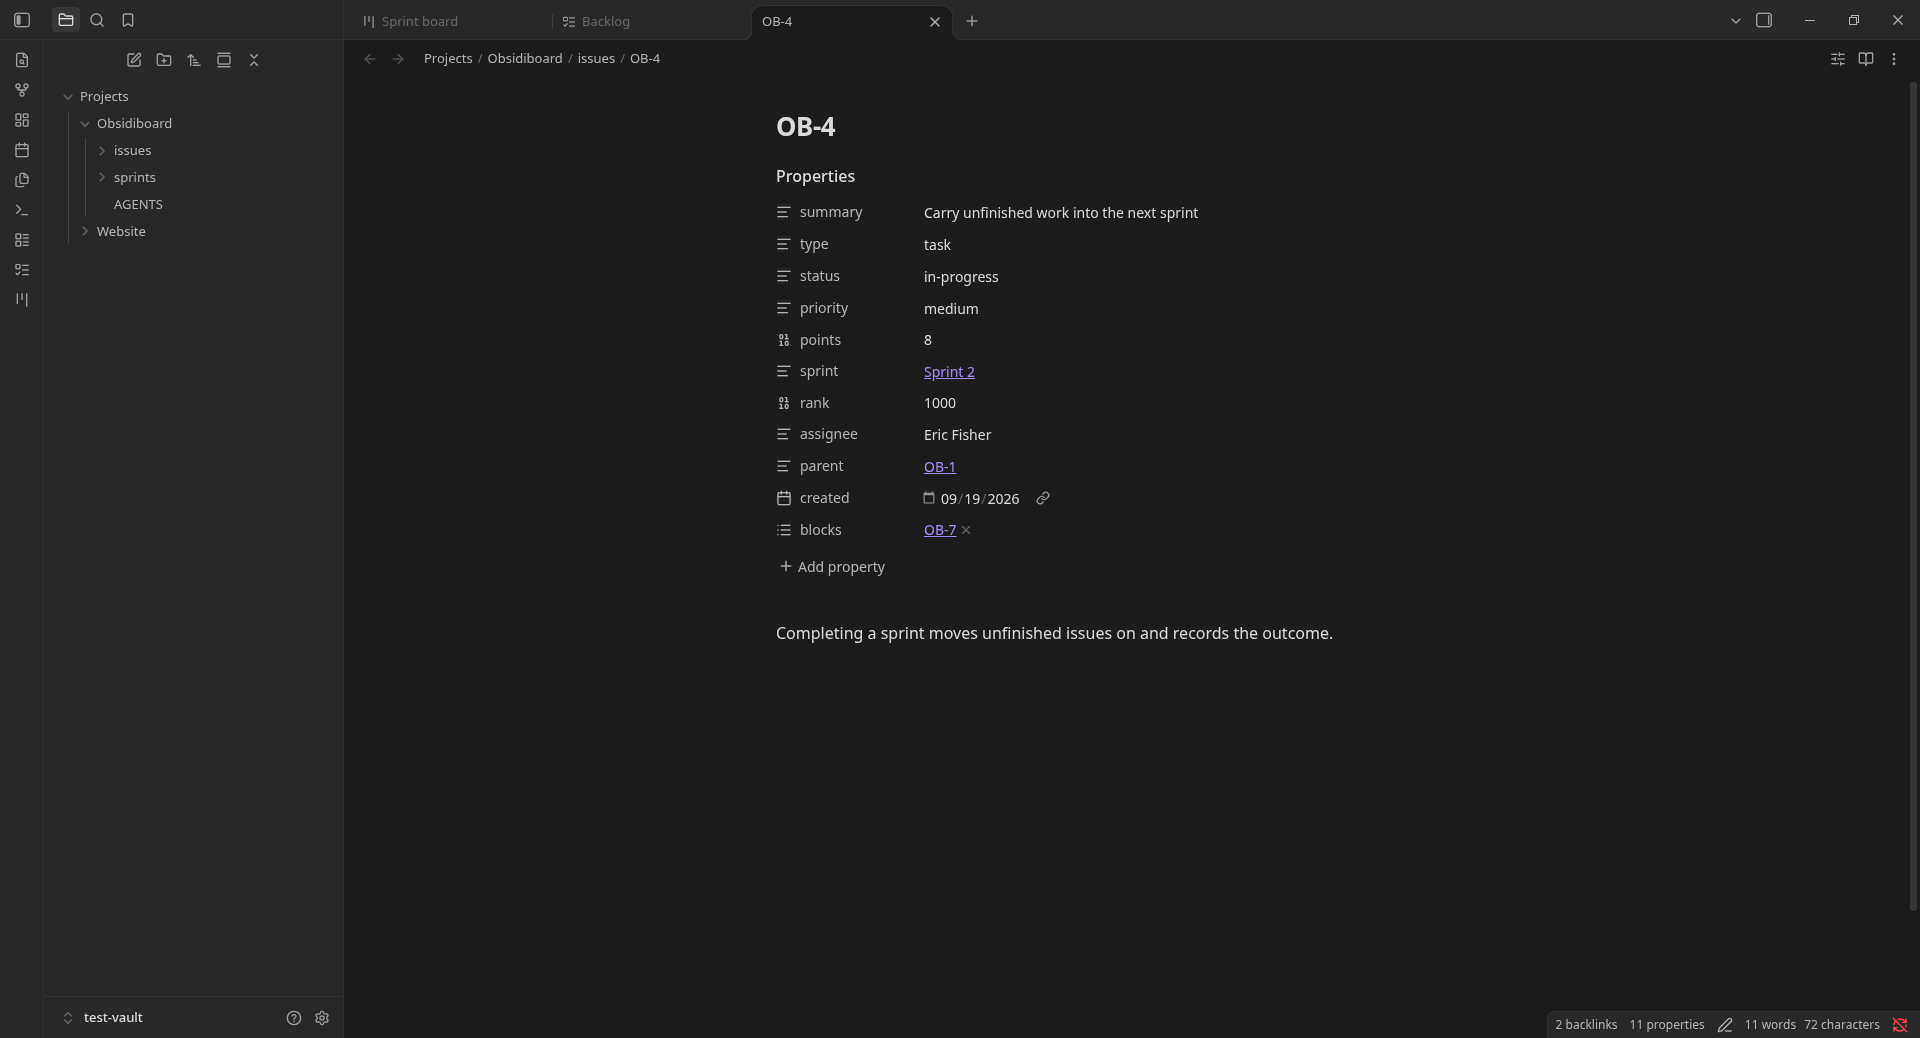
Task: Open the templates icon in the ribbon
Action: tap(22, 180)
